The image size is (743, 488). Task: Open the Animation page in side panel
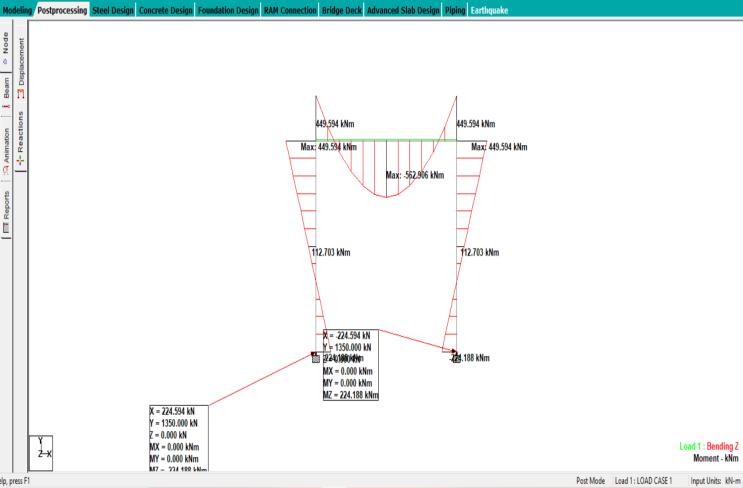pyautogui.click(x=6, y=151)
